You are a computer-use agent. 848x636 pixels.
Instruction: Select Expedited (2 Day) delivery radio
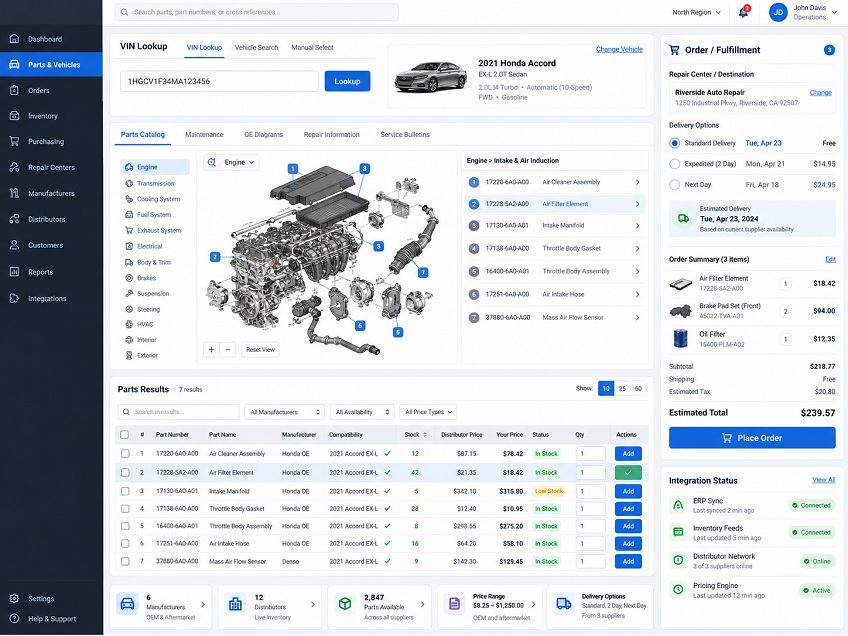pos(674,164)
